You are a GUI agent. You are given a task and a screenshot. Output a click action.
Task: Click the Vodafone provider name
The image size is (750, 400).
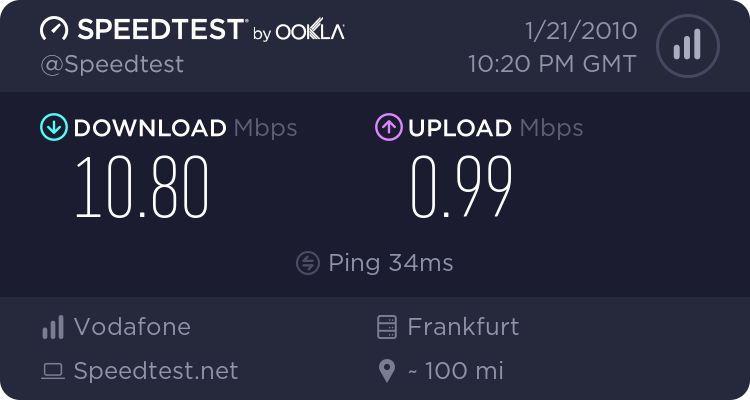[132, 327]
